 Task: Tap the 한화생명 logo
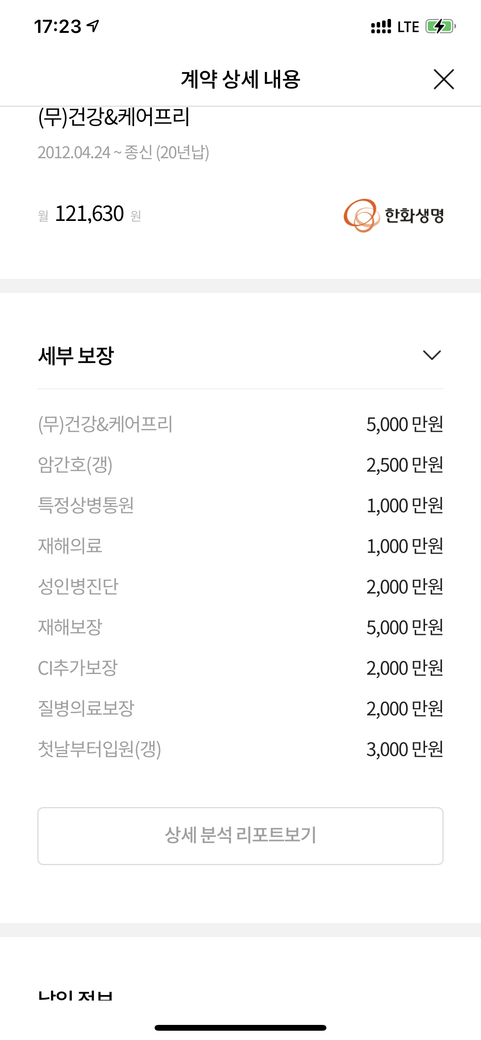pos(393,216)
